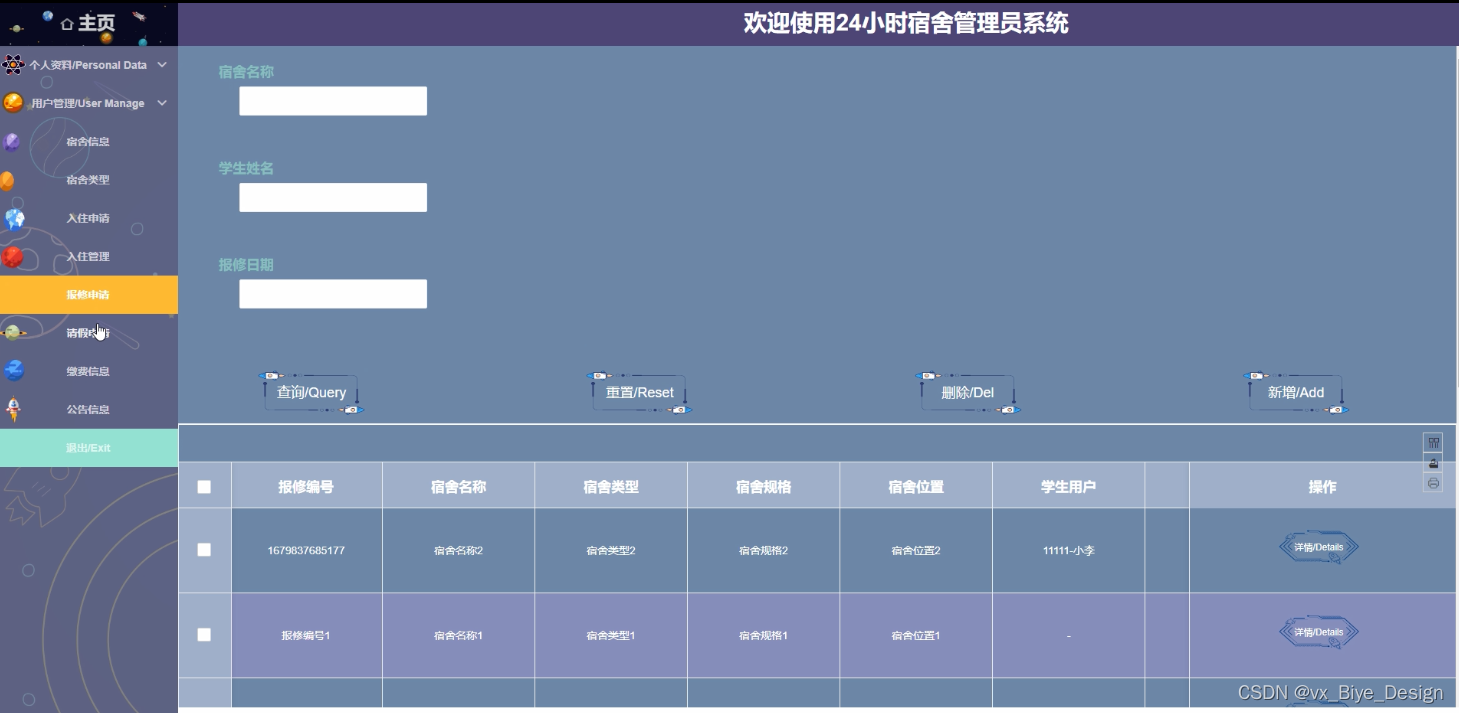Click the cell 报修编号1
Viewport: 1459px width, 713px height.
click(306, 636)
